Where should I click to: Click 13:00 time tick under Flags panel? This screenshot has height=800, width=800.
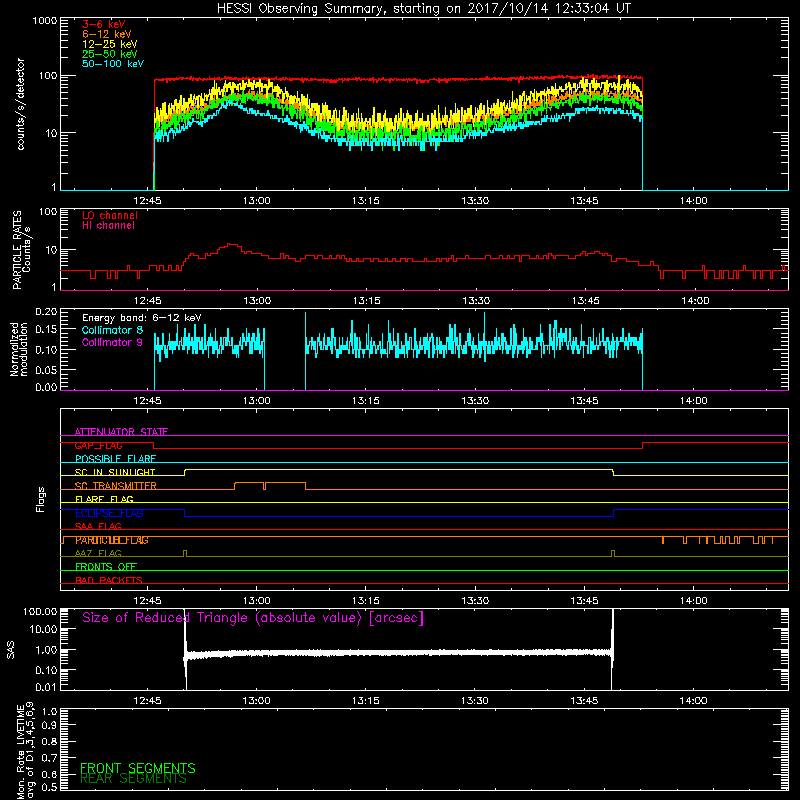point(257,601)
